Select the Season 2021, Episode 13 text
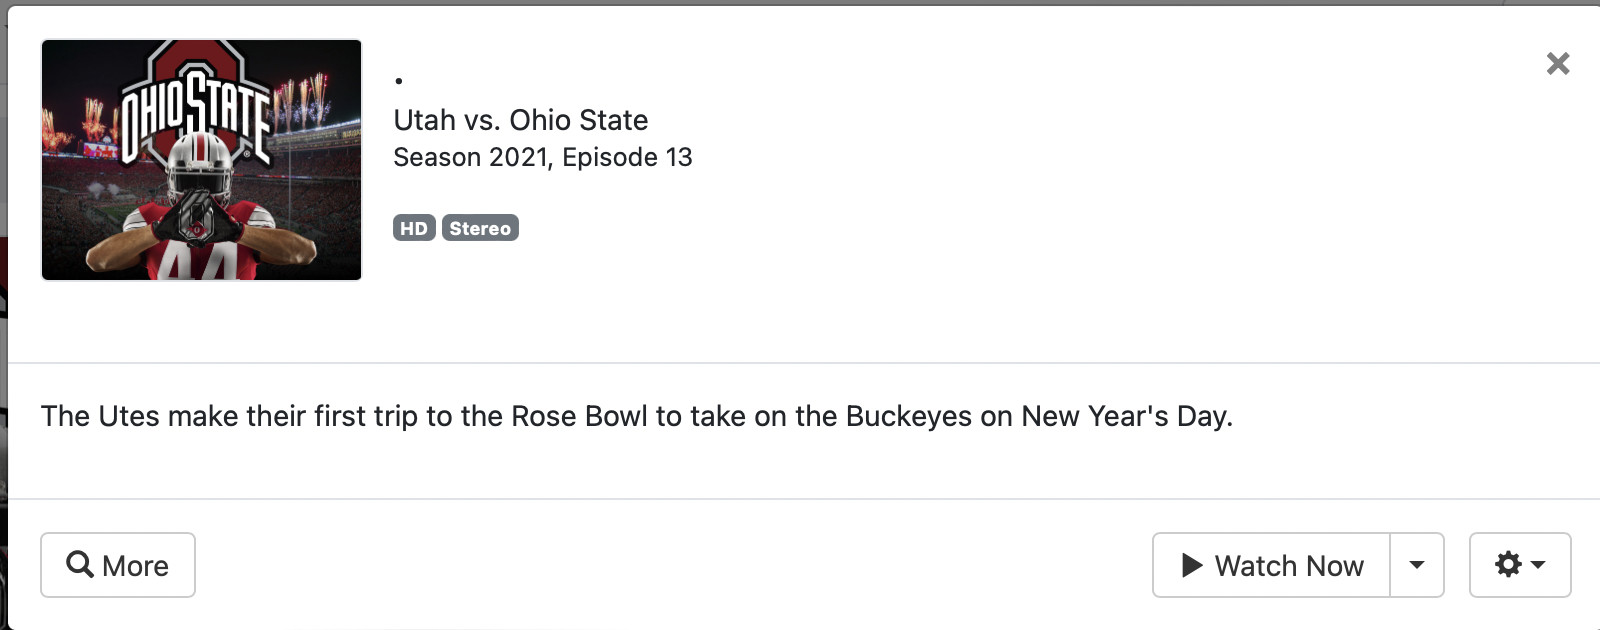 (x=542, y=157)
